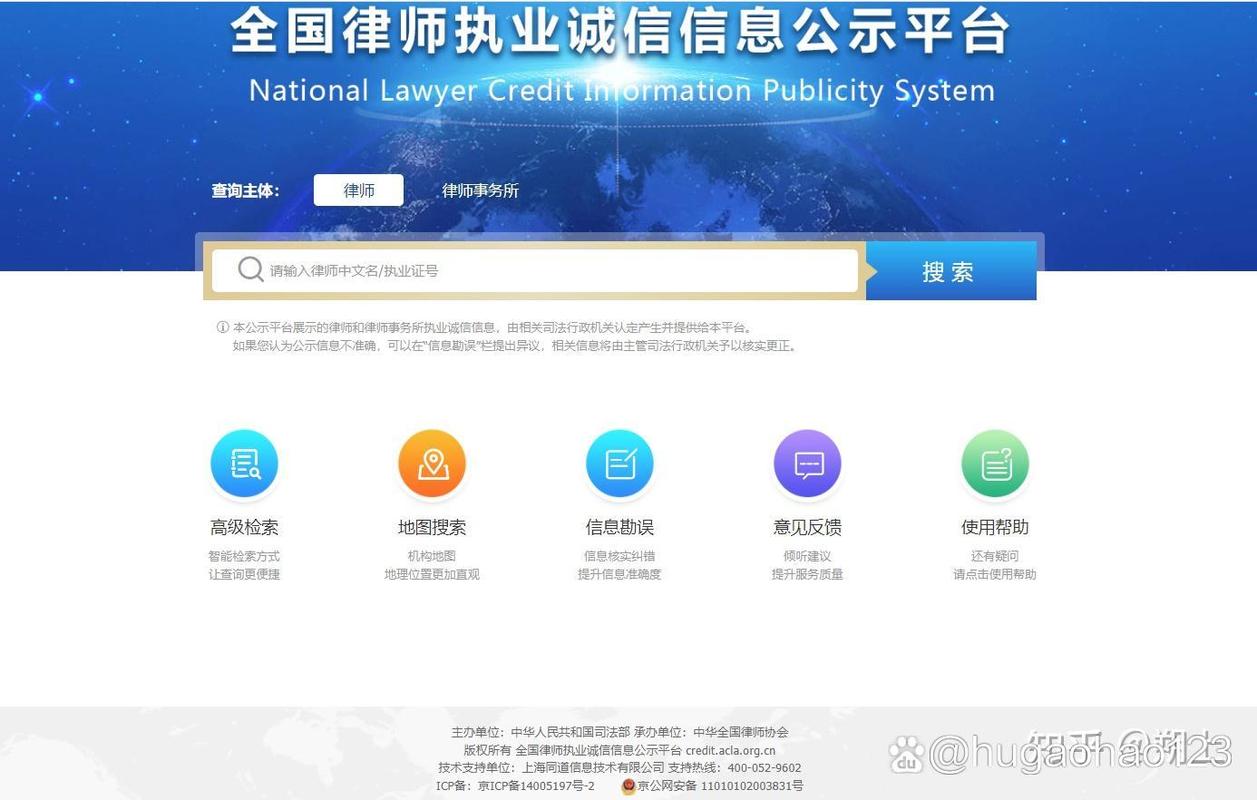Click the 智能检索方式 description text

(244, 556)
